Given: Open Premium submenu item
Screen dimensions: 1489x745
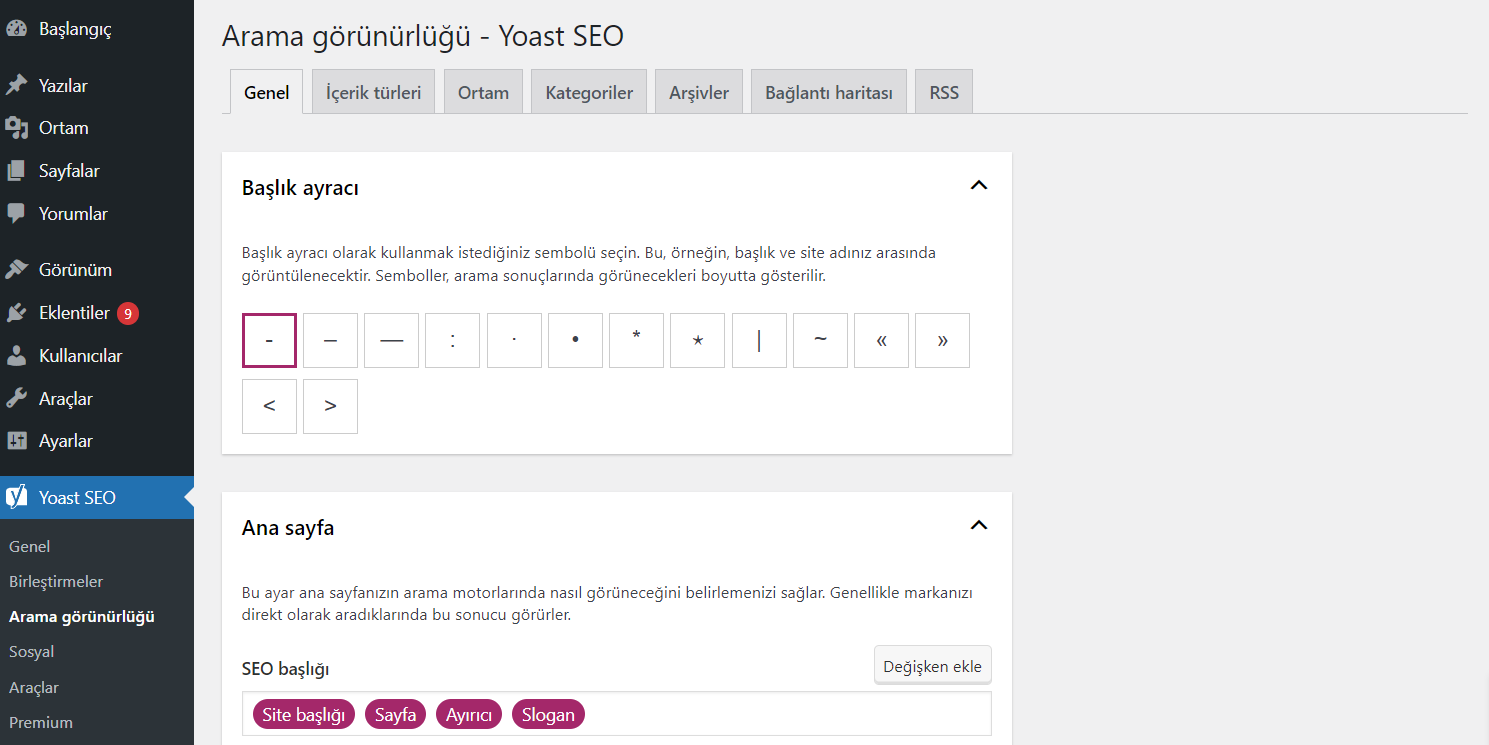Looking at the screenshot, I should tap(41, 722).
